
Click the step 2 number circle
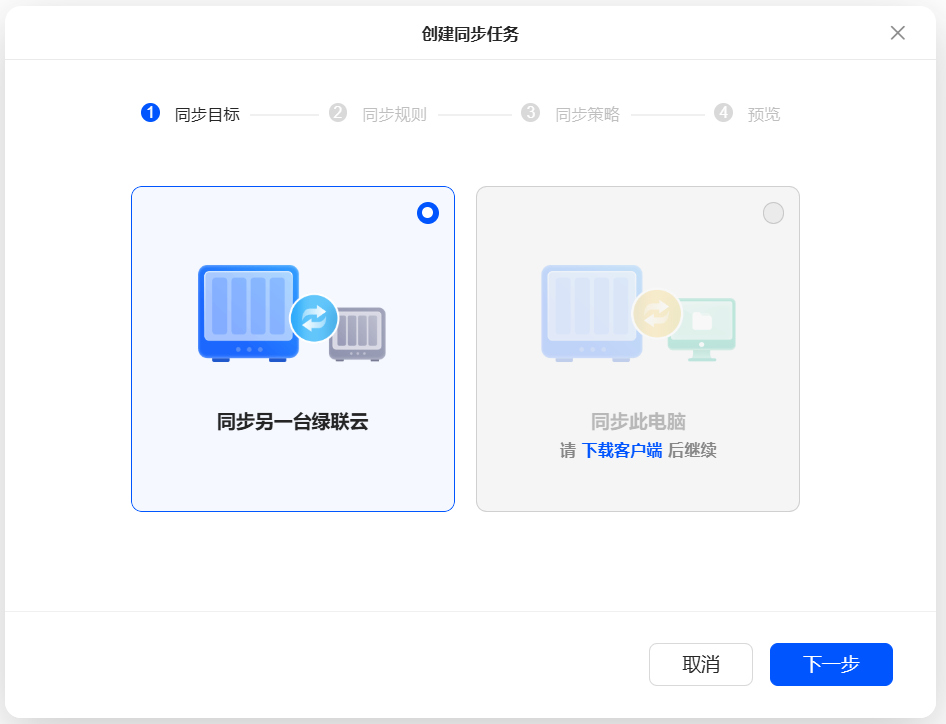(x=338, y=113)
